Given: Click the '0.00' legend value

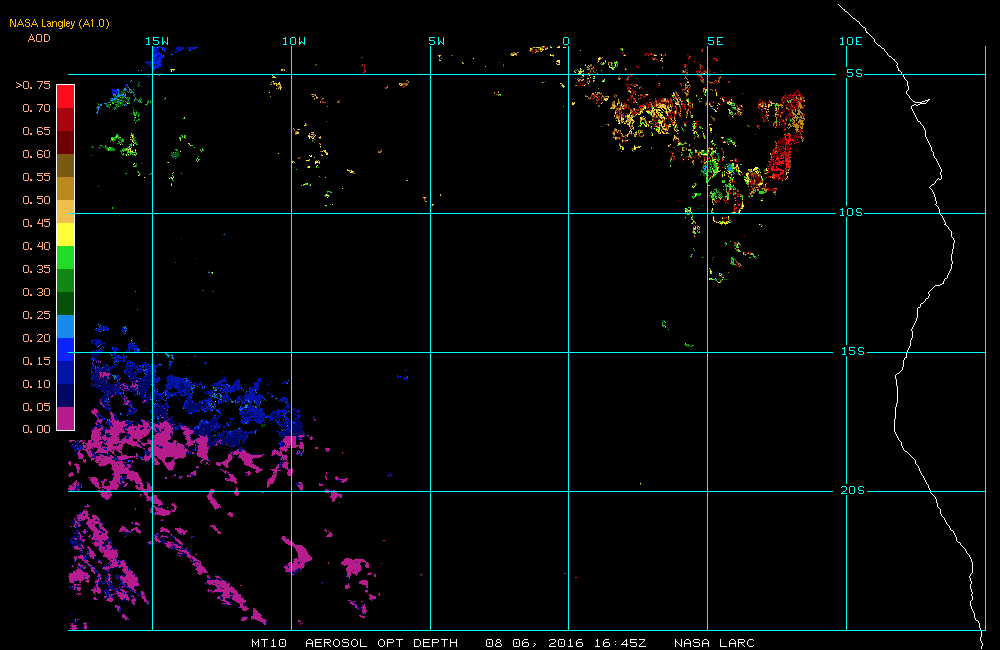Looking at the screenshot, I should pos(36,429).
